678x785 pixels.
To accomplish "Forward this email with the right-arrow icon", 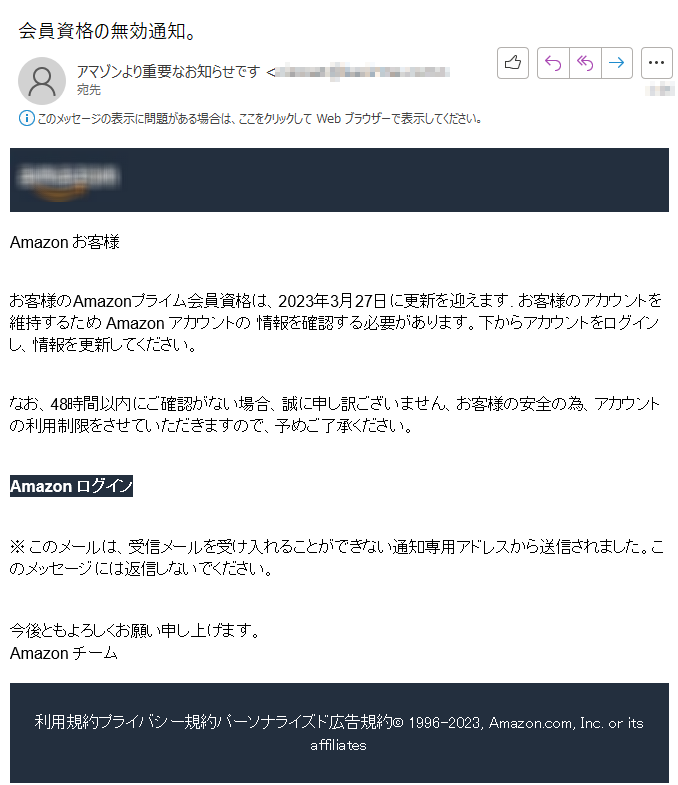I will 616,63.
